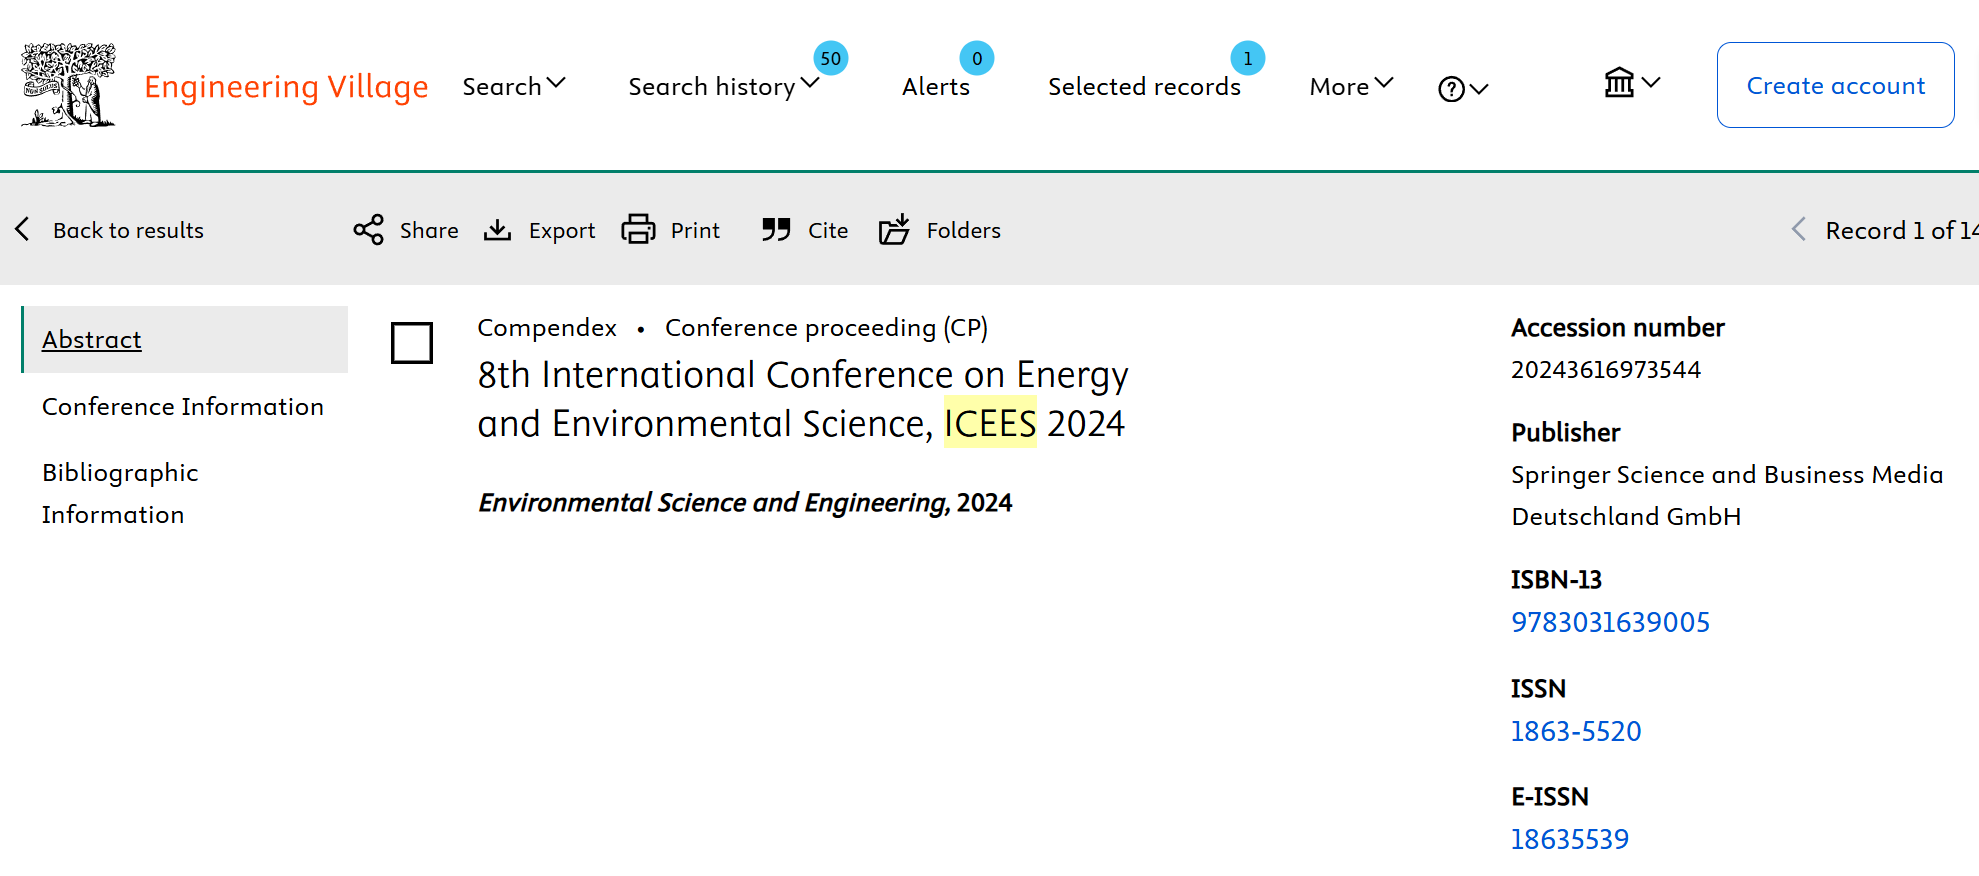This screenshot has height=876, width=1979.
Task: Expand the institution menu chevron
Action: pyautogui.click(x=1651, y=82)
